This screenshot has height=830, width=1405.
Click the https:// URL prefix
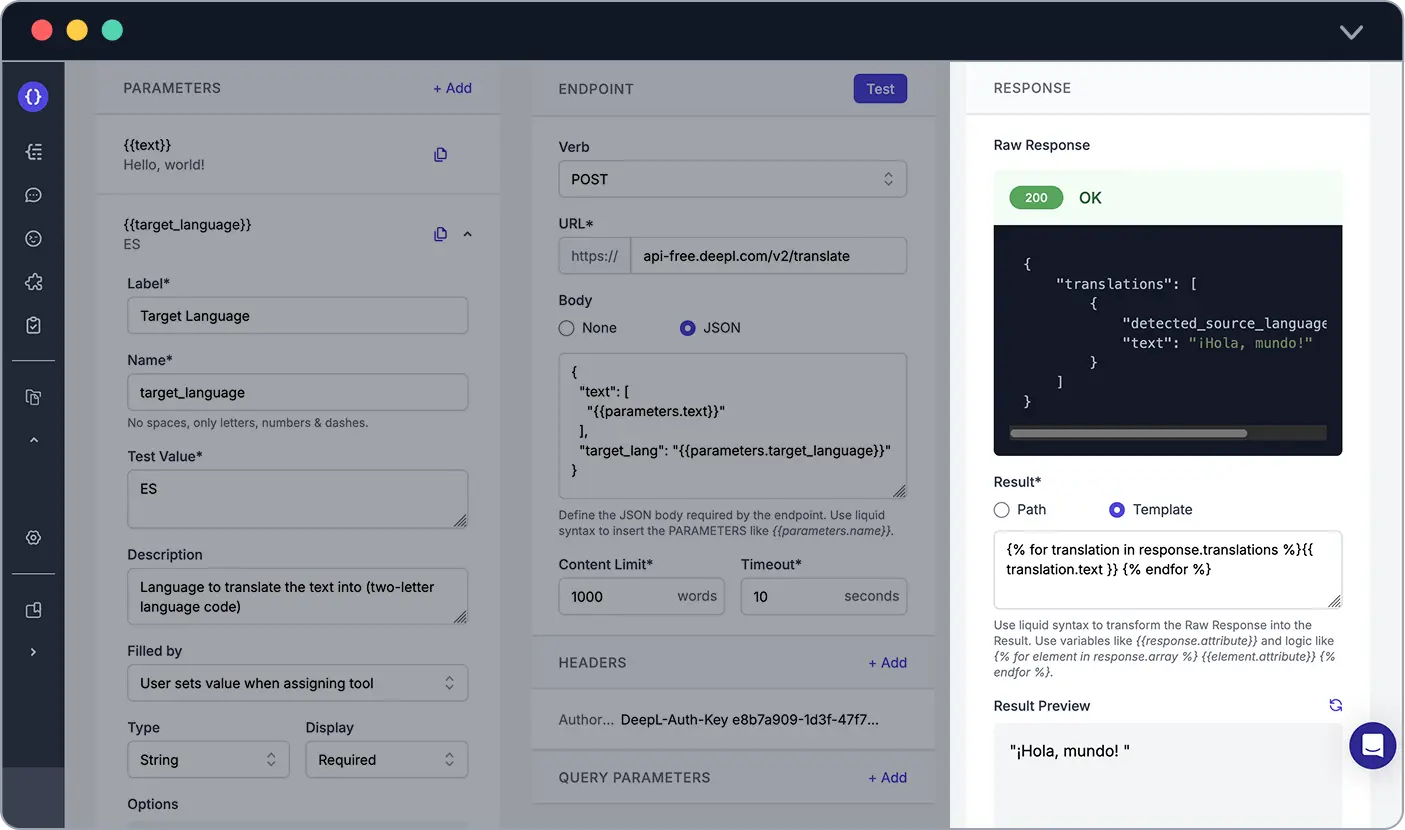(x=594, y=256)
